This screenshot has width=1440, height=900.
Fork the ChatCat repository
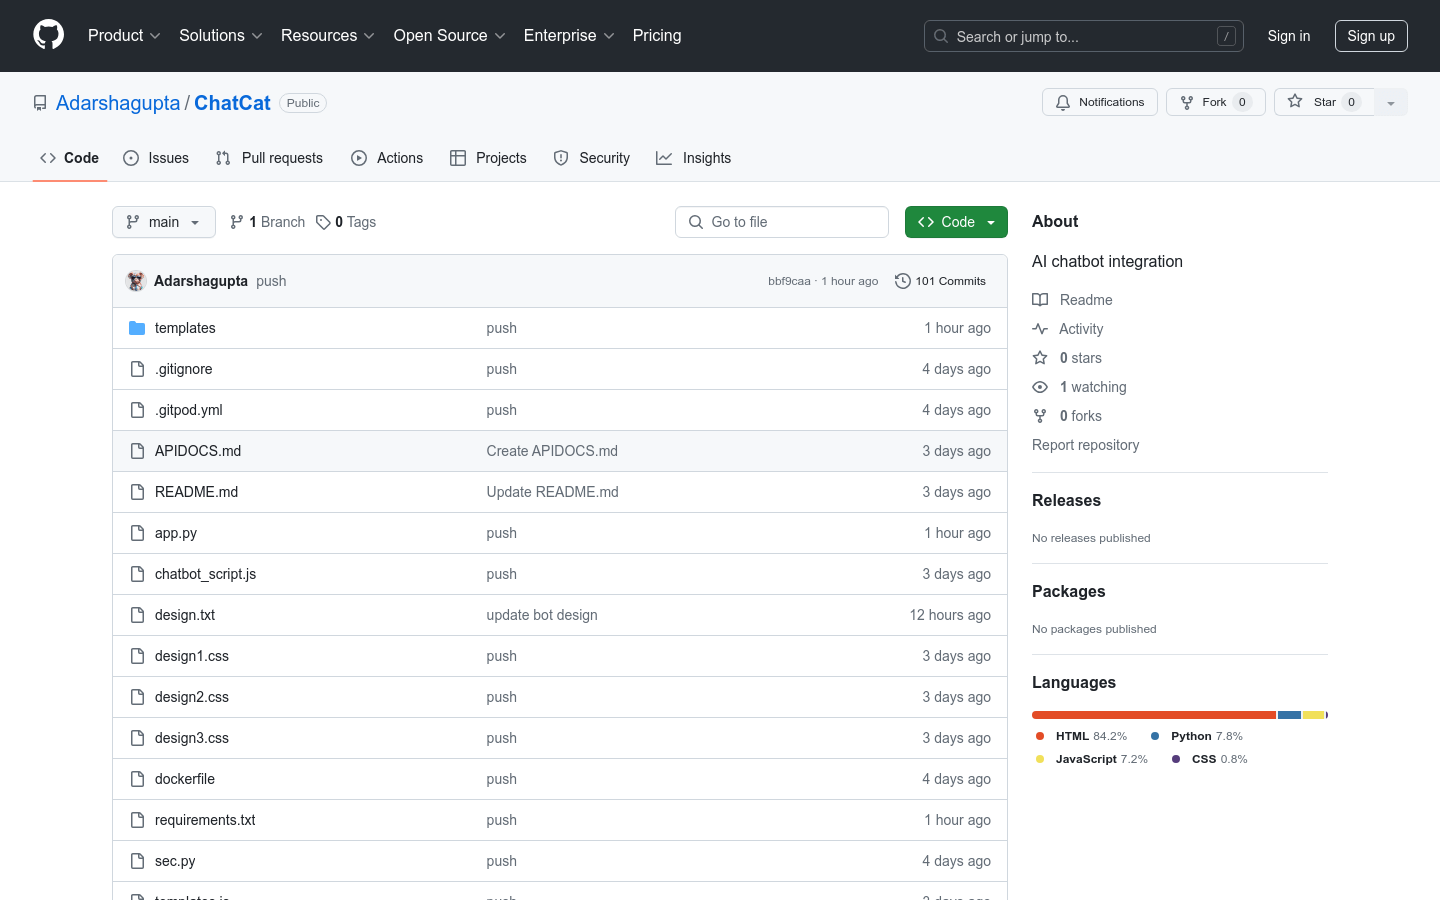pyautogui.click(x=1216, y=102)
